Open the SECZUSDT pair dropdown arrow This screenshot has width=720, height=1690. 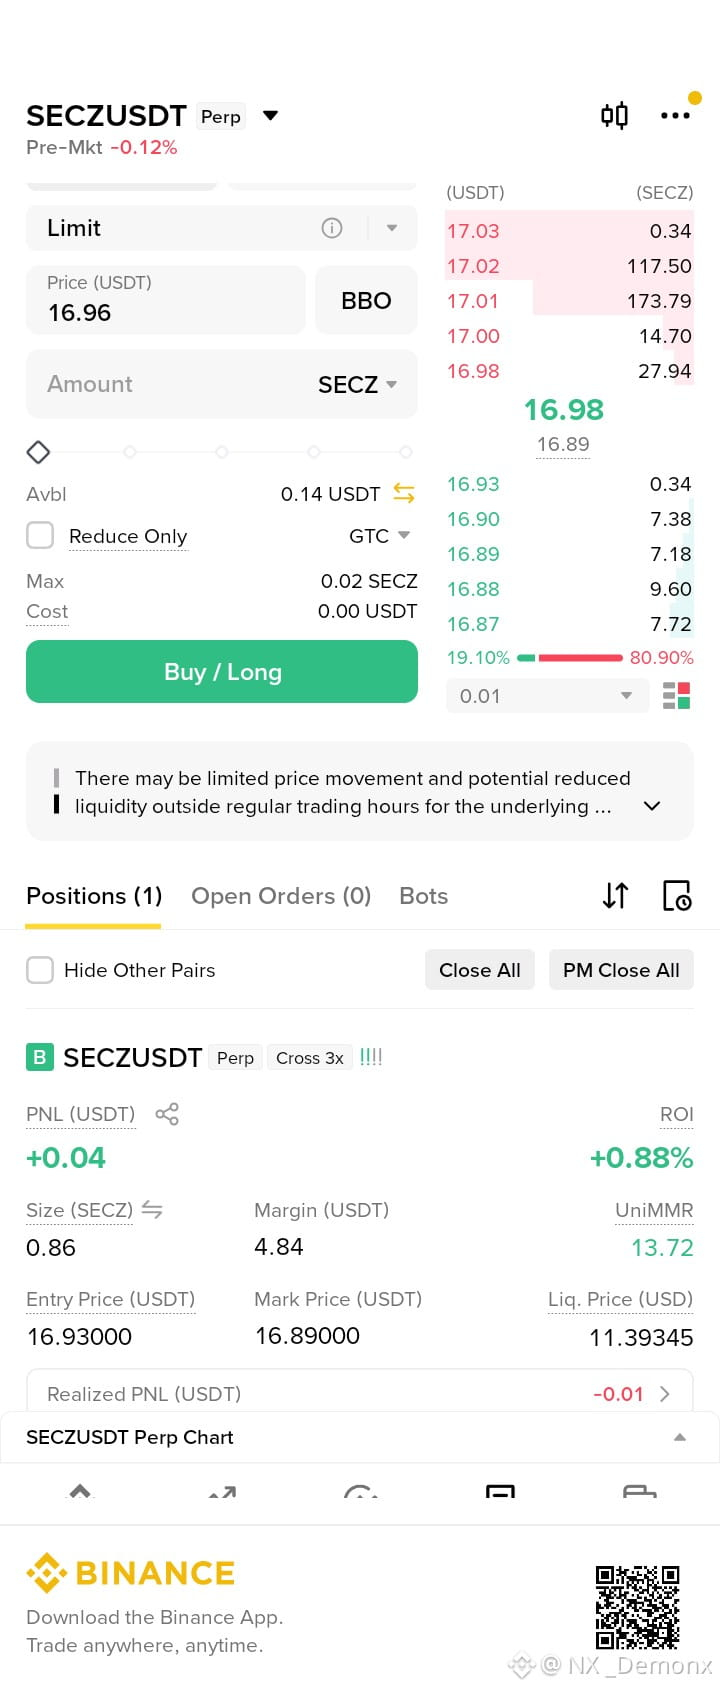pyautogui.click(x=270, y=116)
